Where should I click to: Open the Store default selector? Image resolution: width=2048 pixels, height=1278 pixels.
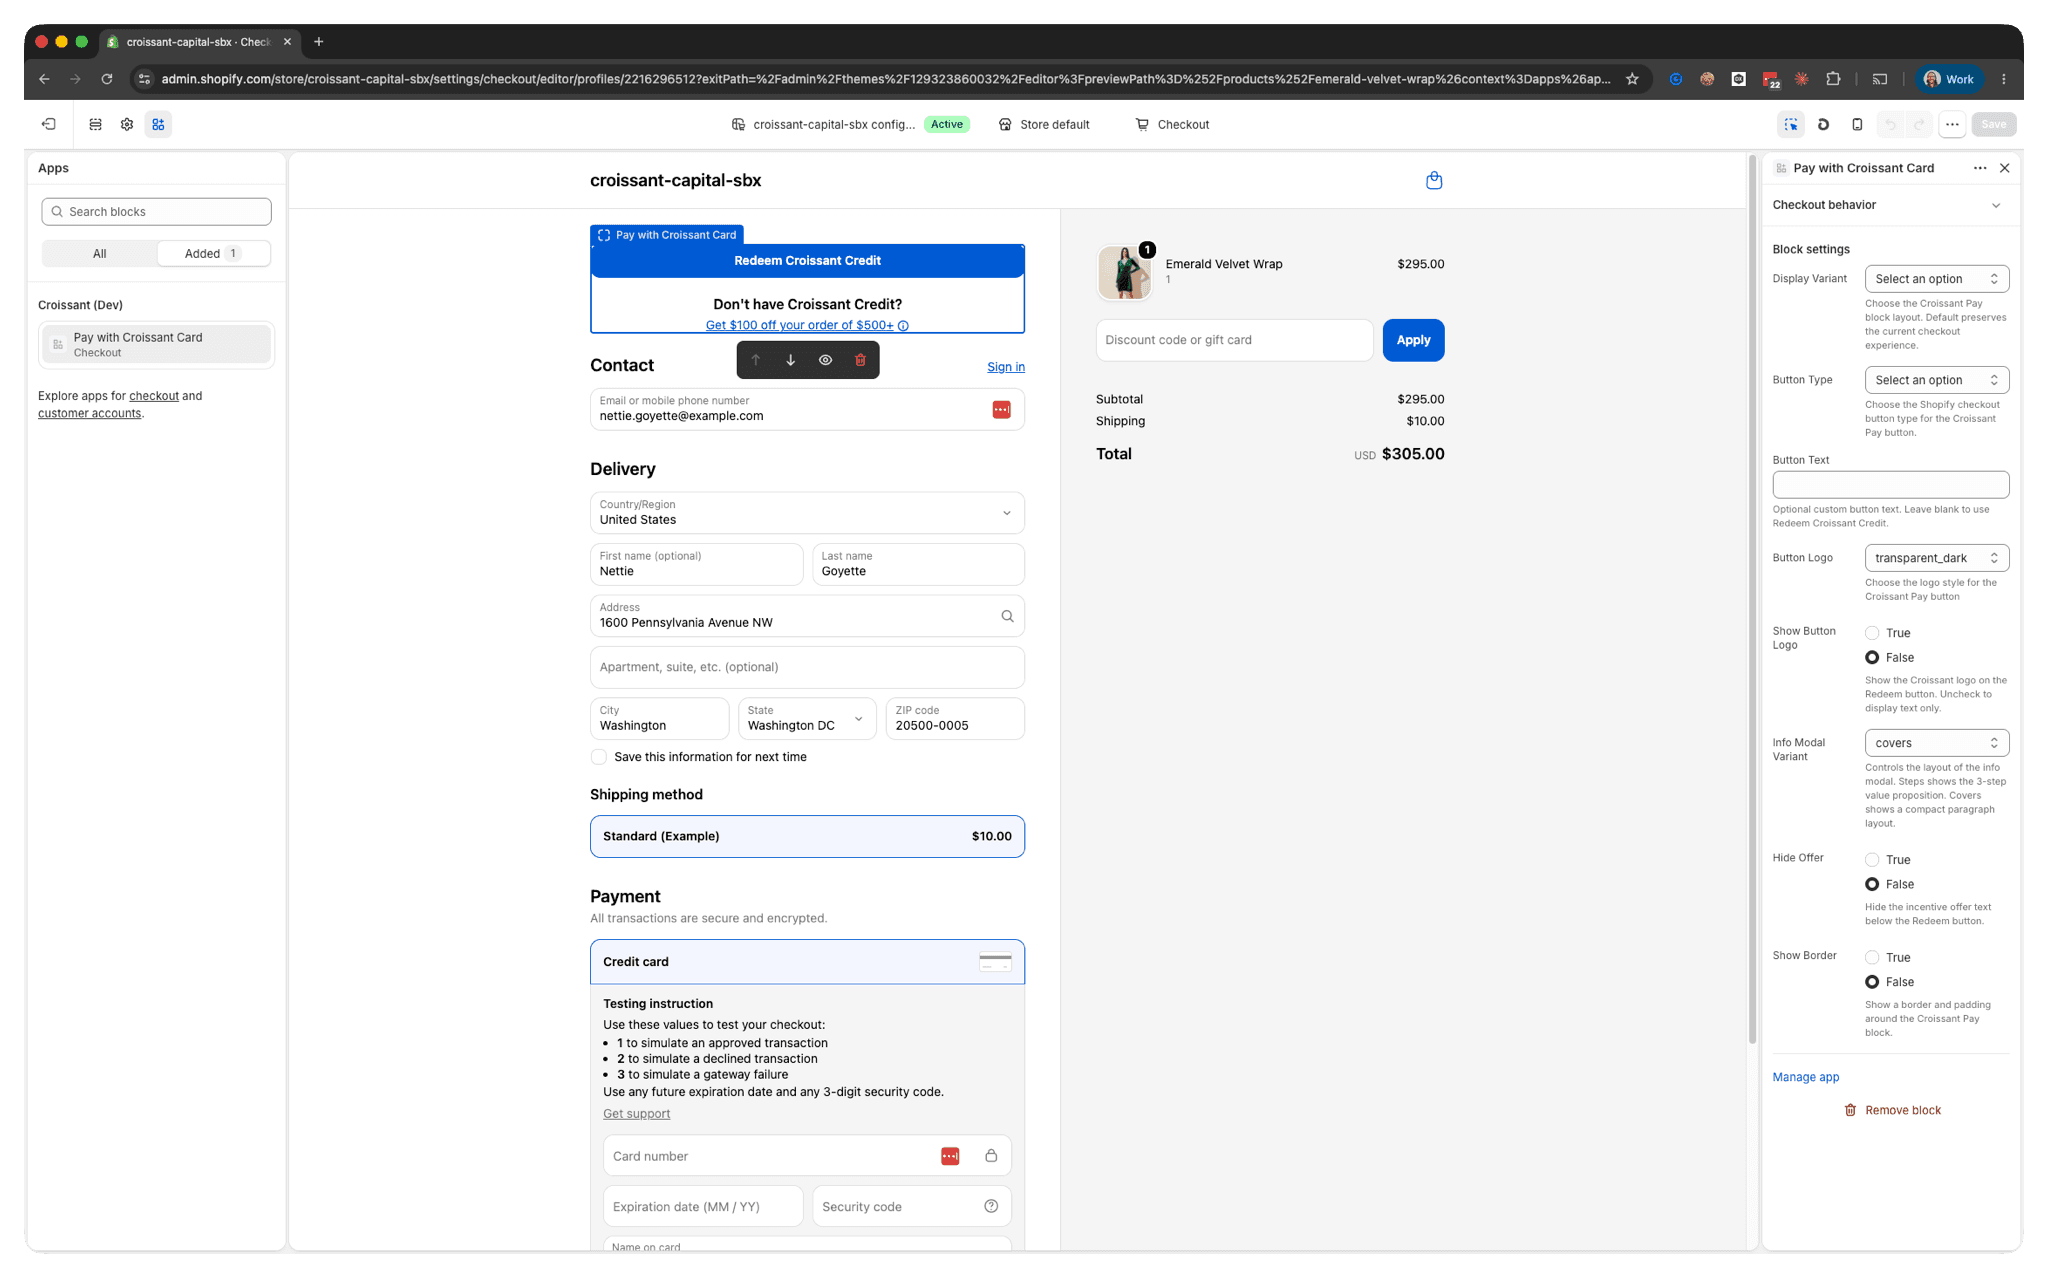[1044, 125]
